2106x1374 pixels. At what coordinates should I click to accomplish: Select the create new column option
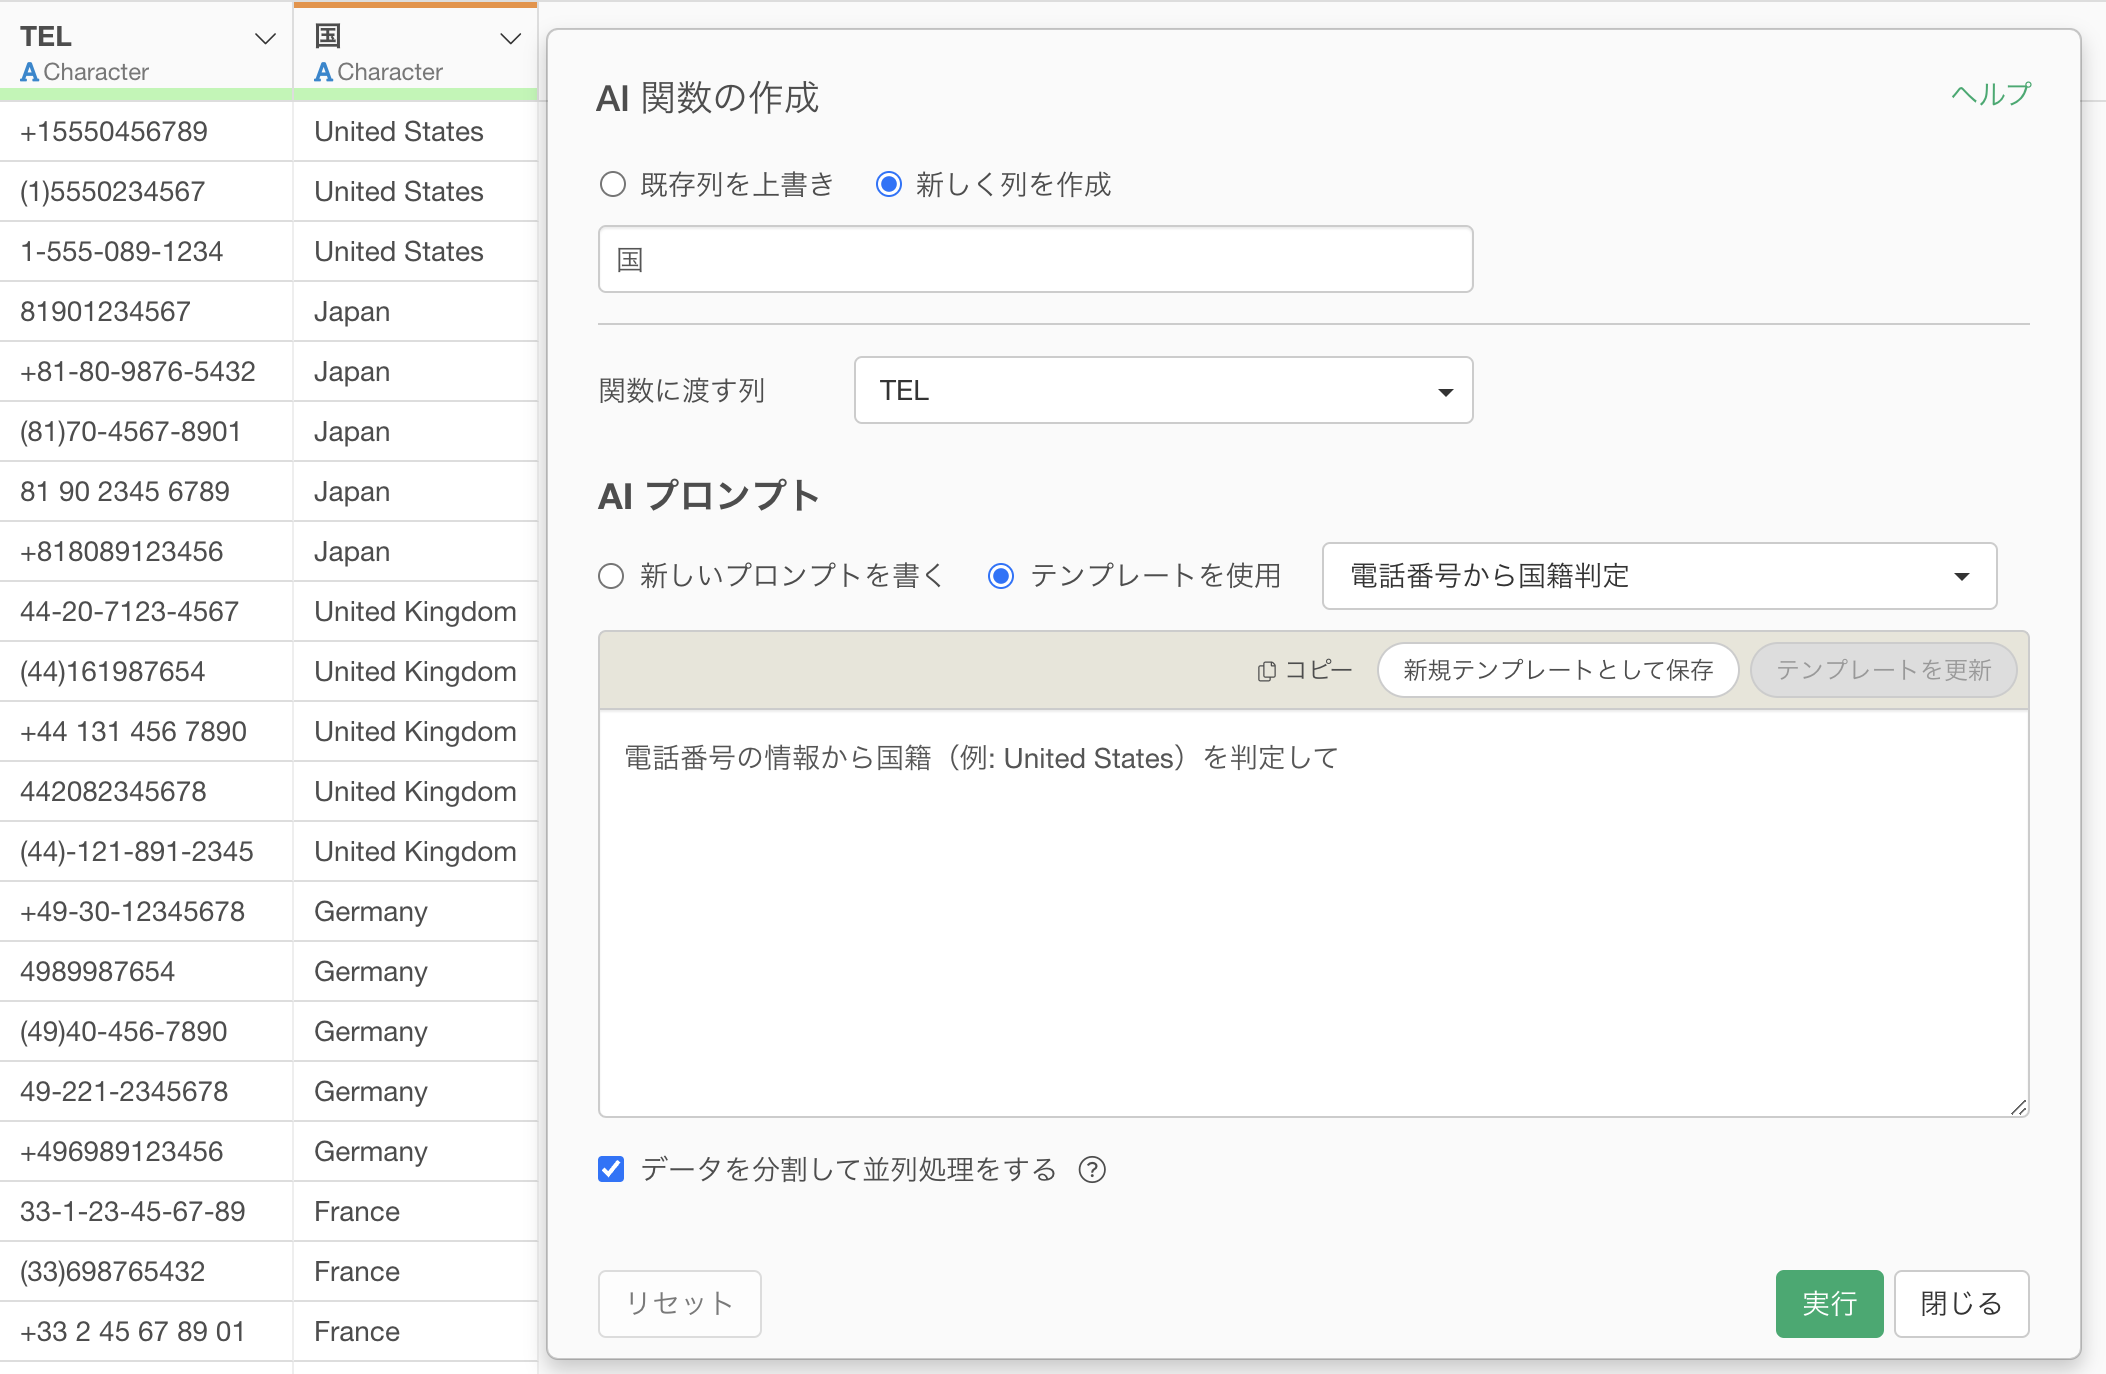point(888,184)
